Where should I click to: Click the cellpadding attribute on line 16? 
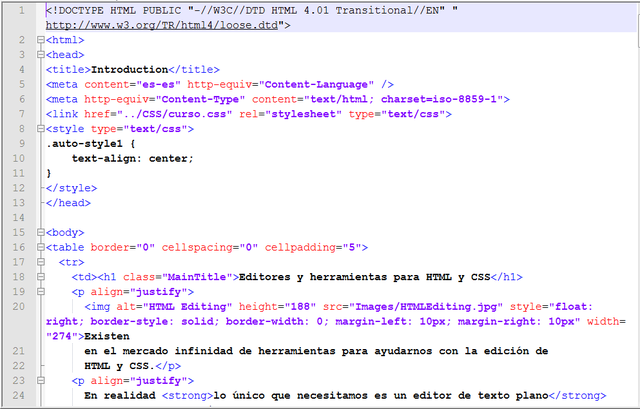click(x=300, y=247)
